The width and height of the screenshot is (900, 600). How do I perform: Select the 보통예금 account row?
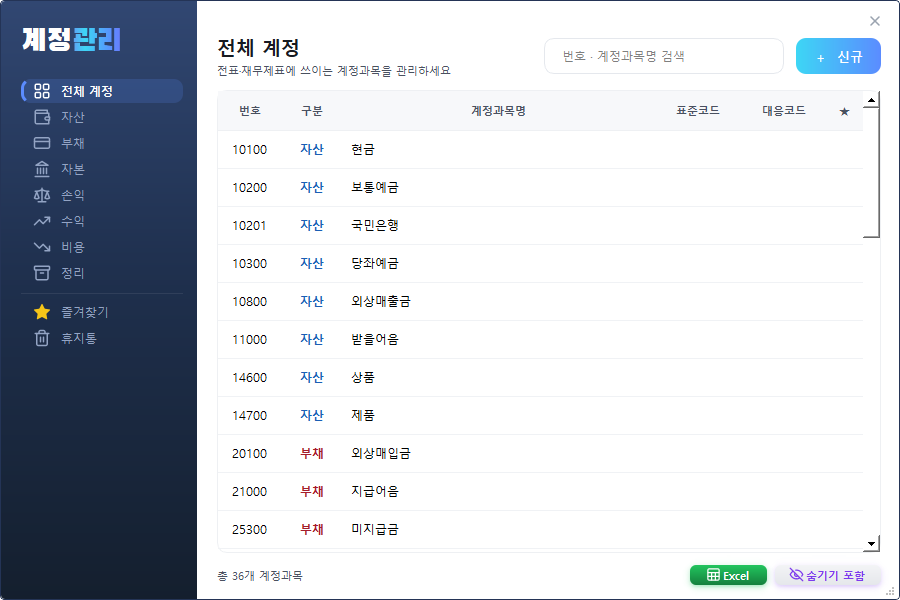tap(540, 188)
